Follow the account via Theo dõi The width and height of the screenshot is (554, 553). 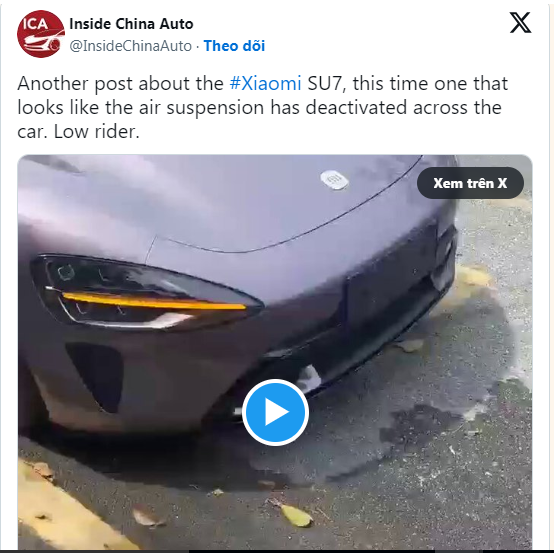click(x=234, y=46)
